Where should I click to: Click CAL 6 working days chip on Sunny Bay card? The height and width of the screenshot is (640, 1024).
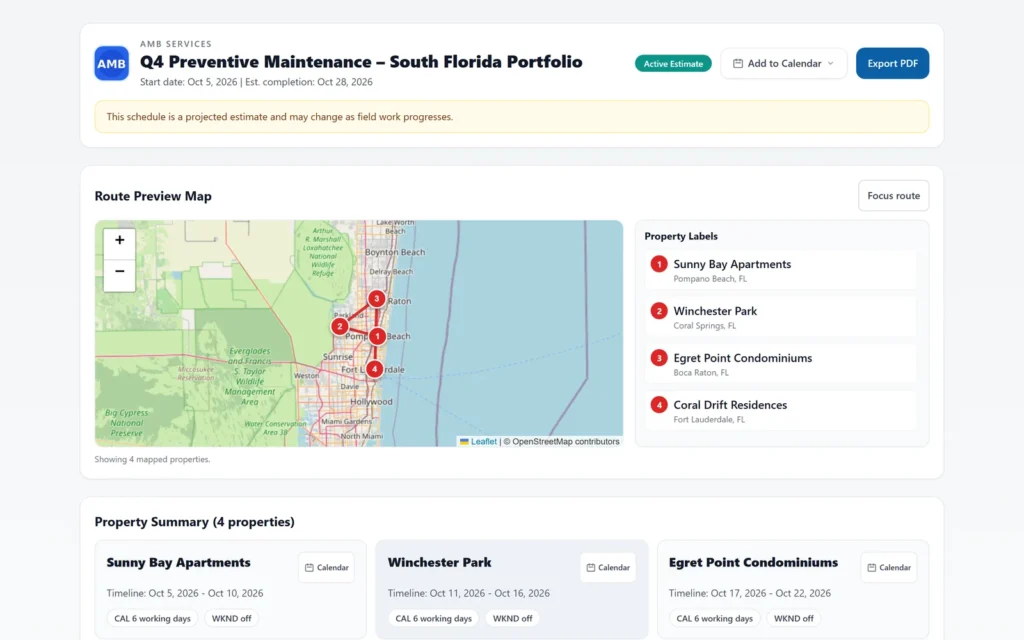pyautogui.click(x=152, y=618)
